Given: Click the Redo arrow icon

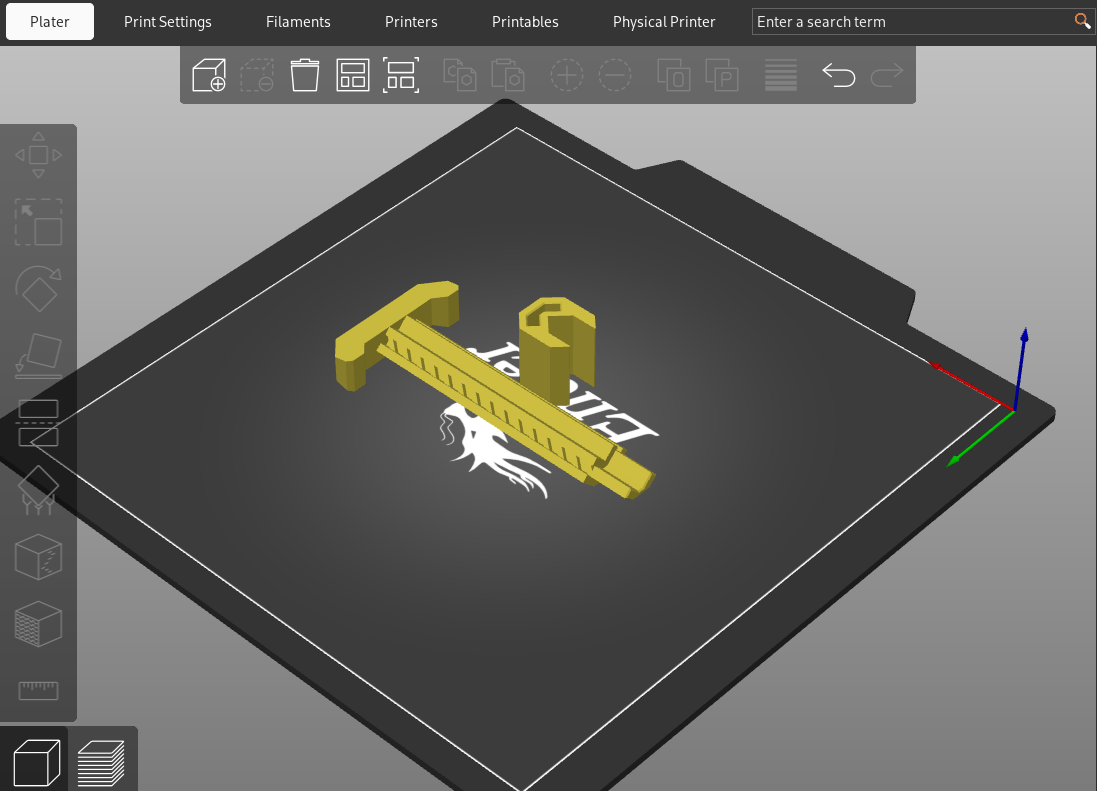Looking at the screenshot, I should pos(887,75).
